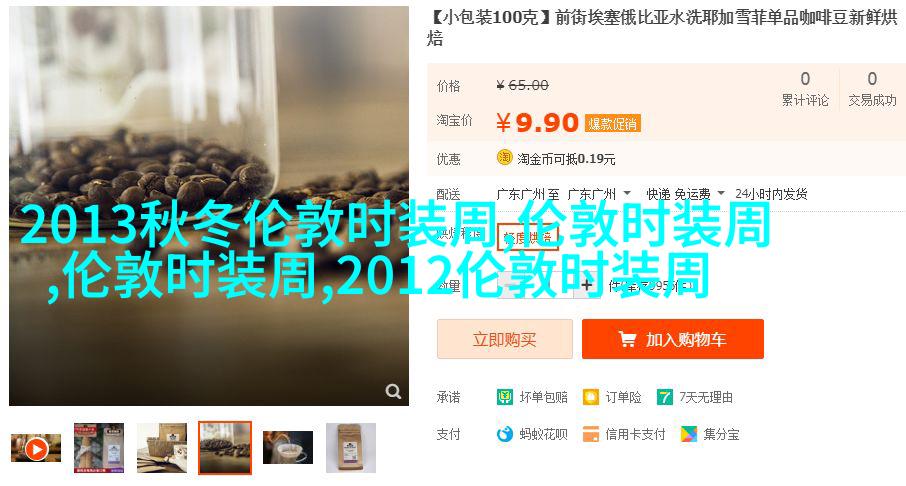This screenshot has width=906, height=486.
Task: Click the 信用卡支付 card icon
Action: click(591, 434)
